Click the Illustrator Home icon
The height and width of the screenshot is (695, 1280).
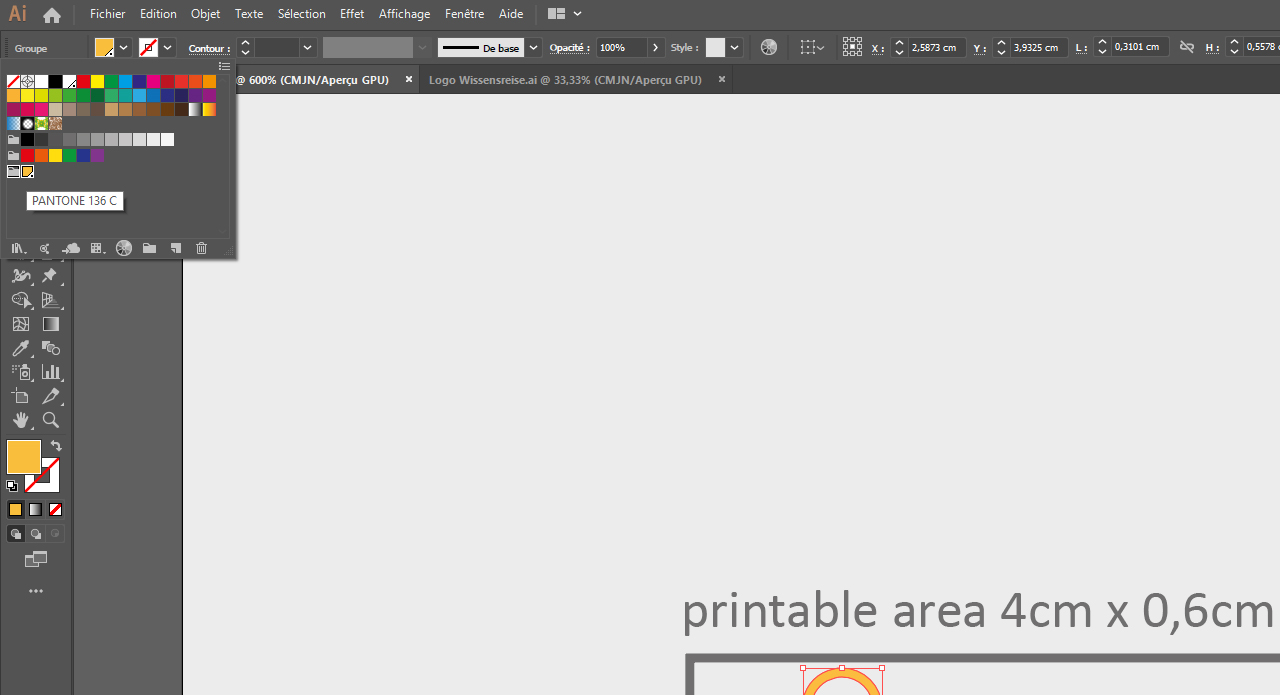52,15
